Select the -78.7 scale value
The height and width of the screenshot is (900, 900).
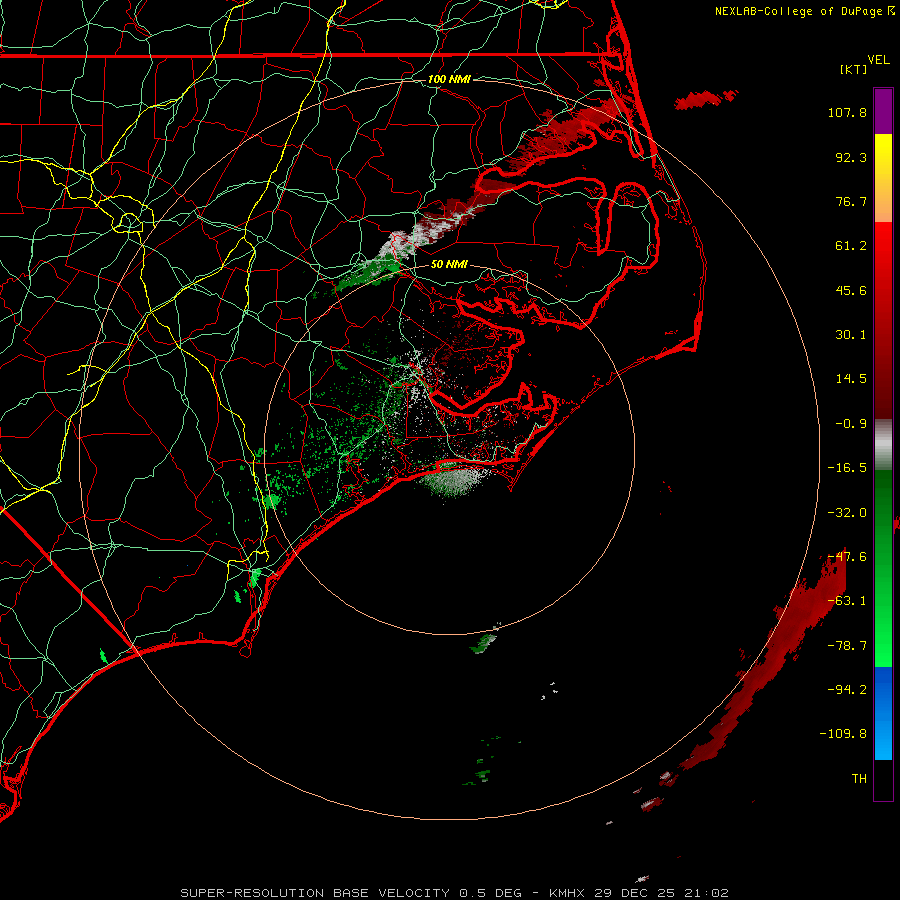coord(847,646)
